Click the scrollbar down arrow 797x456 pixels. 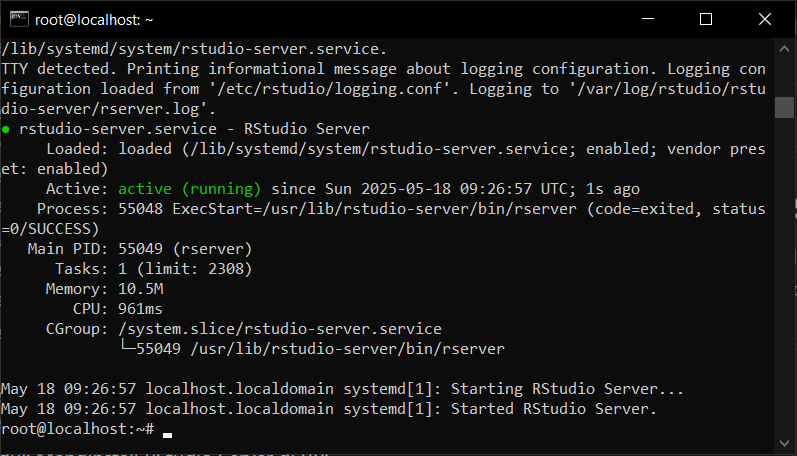(x=784, y=443)
